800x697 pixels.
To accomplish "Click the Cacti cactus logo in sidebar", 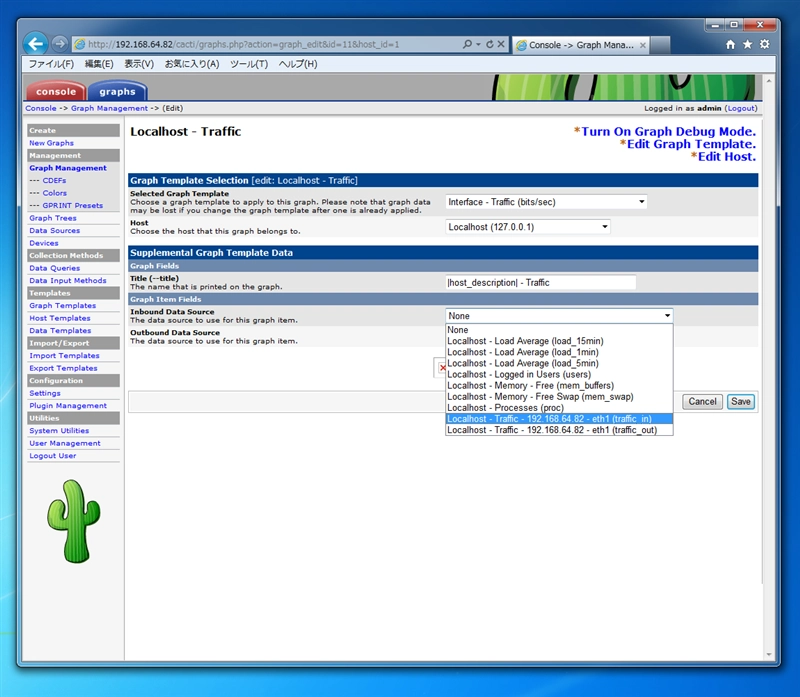I will 73,521.
